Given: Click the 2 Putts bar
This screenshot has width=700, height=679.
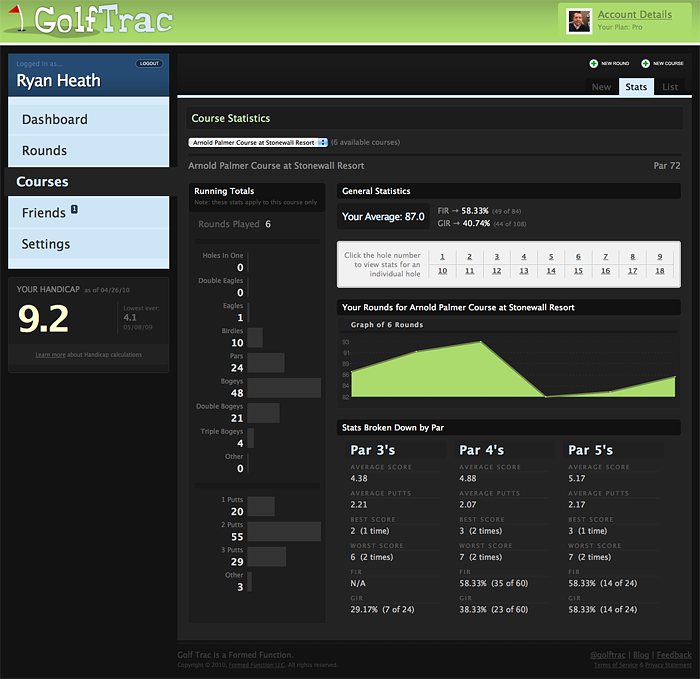Looking at the screenshot, I should tap(284, 532).
